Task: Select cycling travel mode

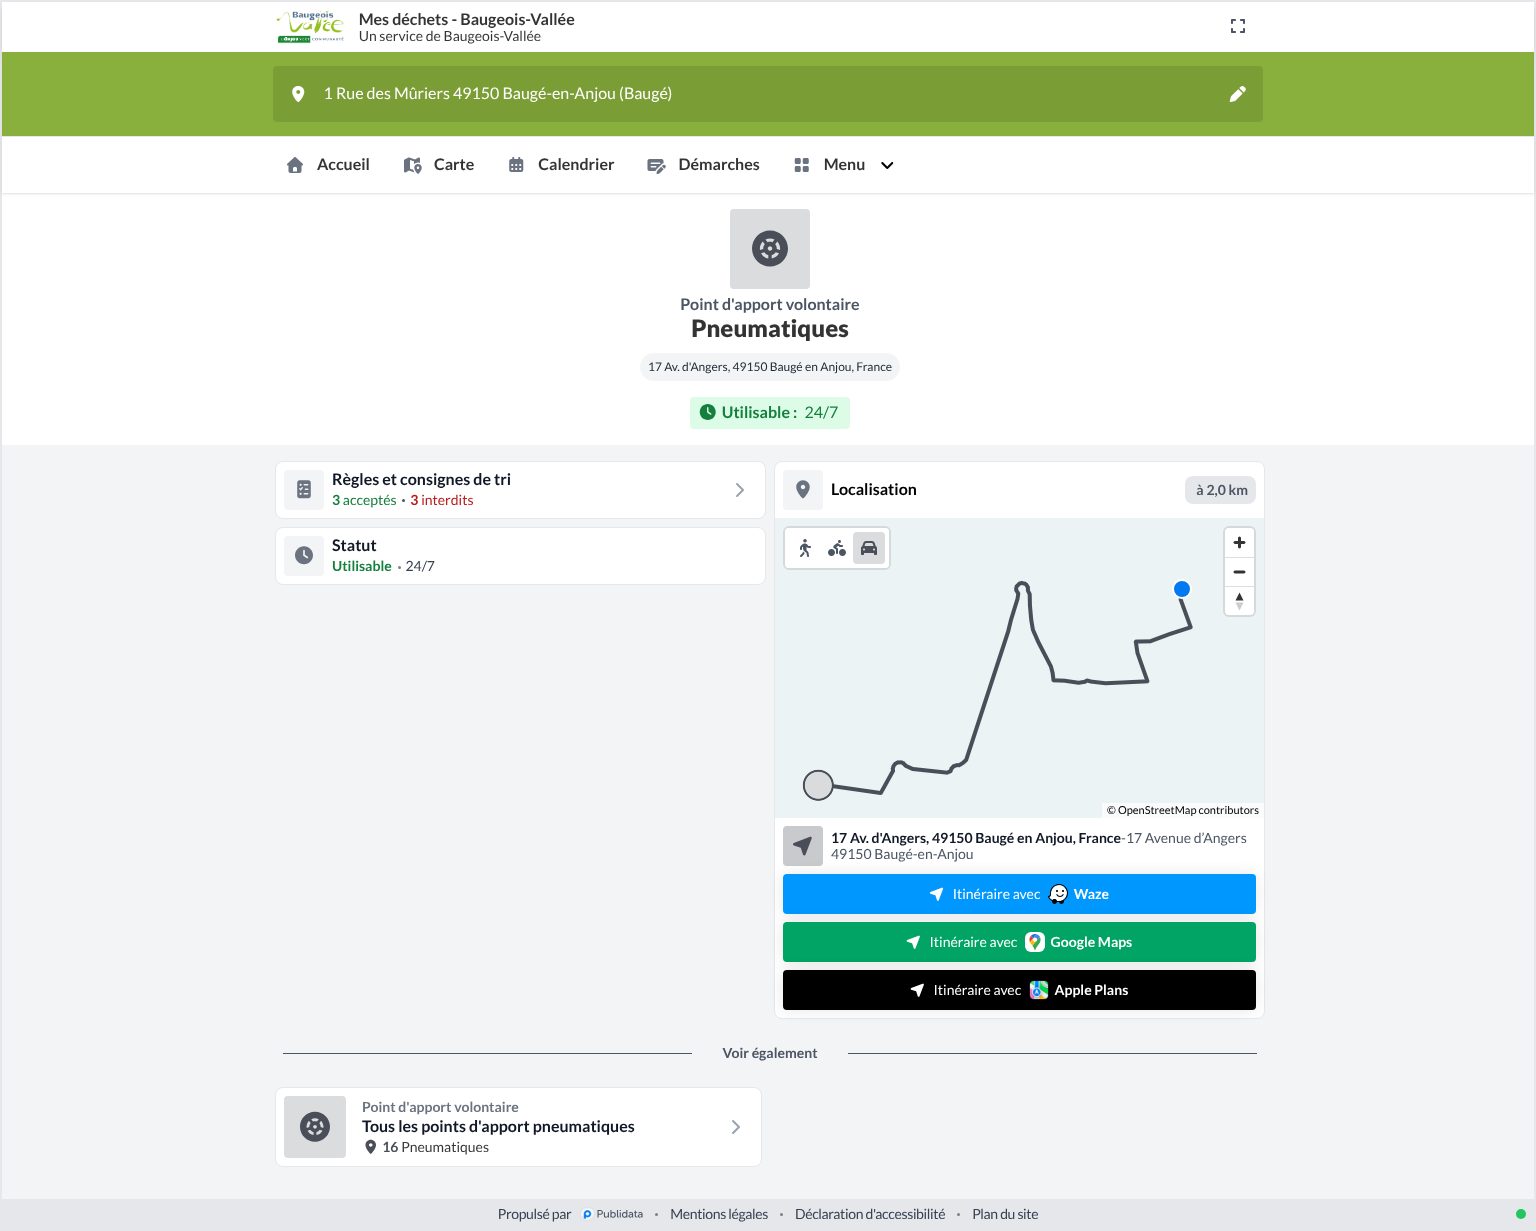Action: tap(837, 548)
